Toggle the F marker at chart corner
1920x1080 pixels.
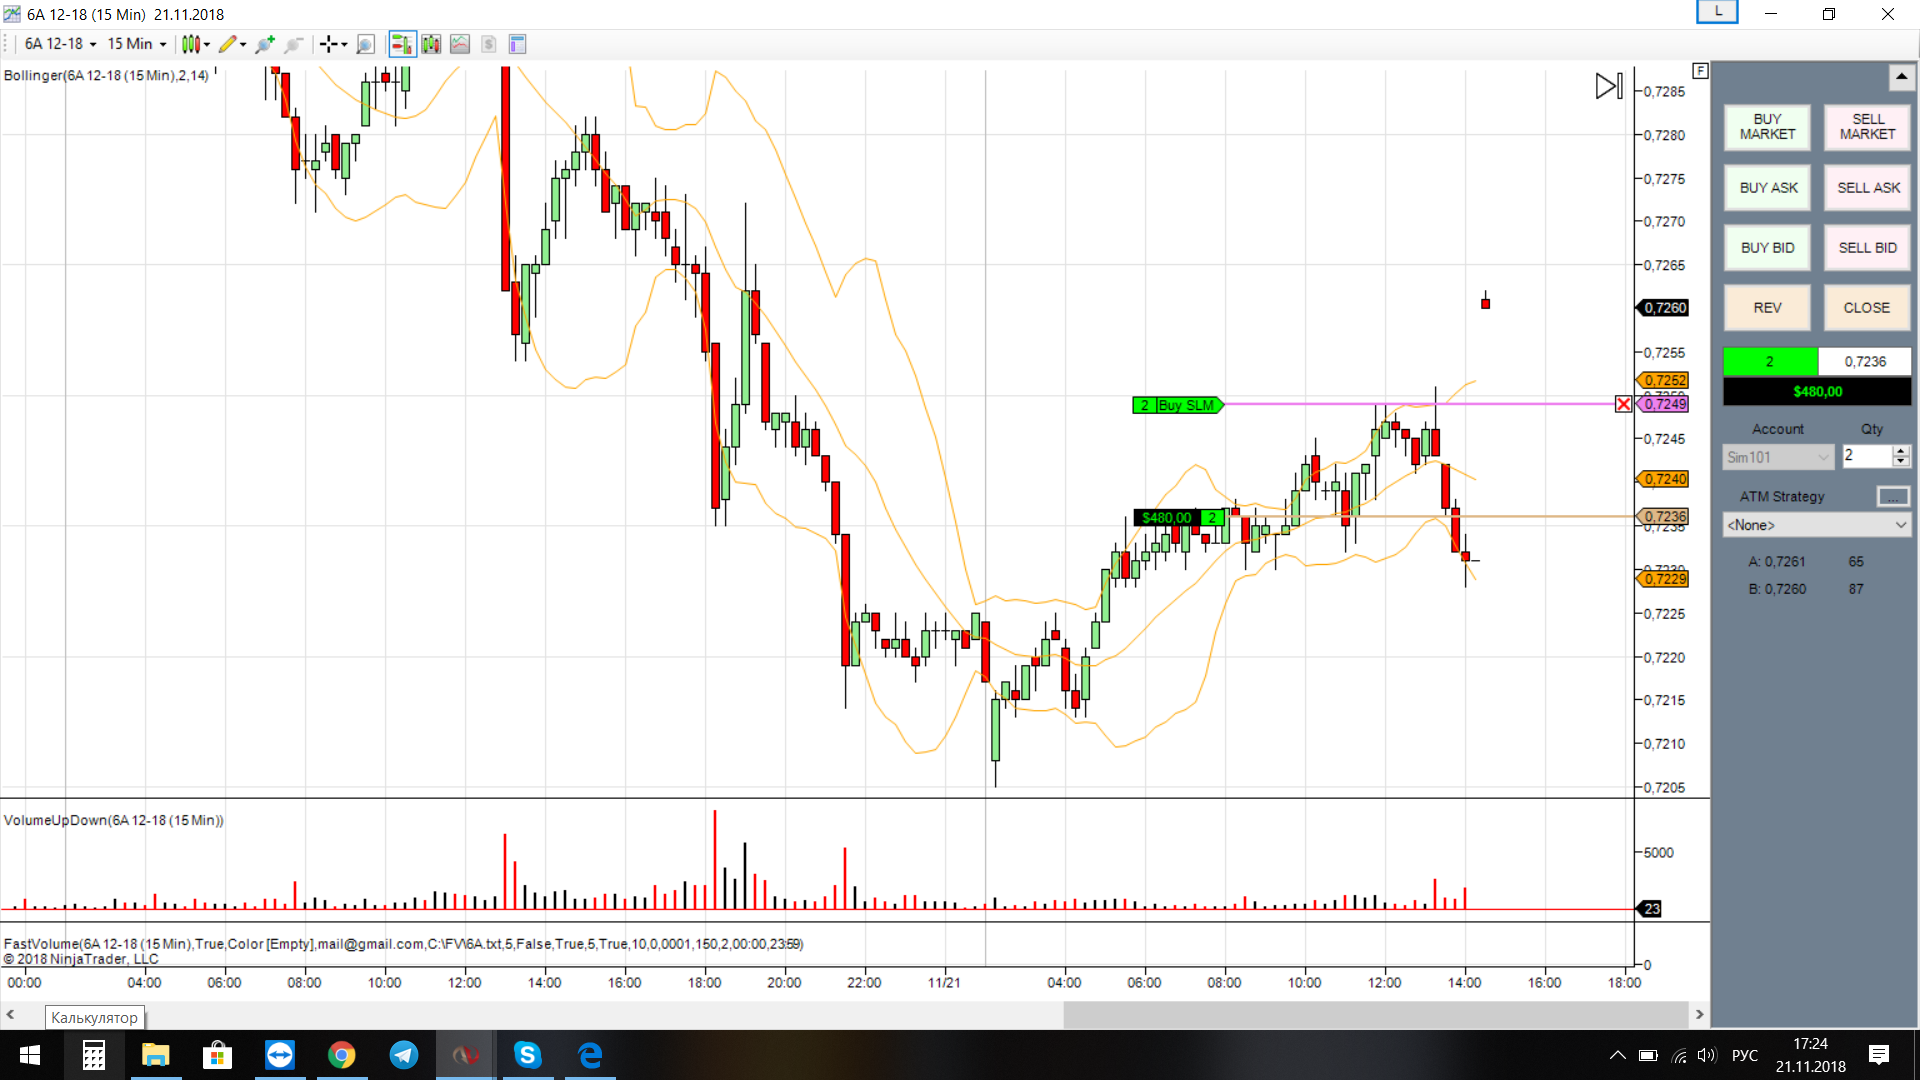[x=1700, y=71]
